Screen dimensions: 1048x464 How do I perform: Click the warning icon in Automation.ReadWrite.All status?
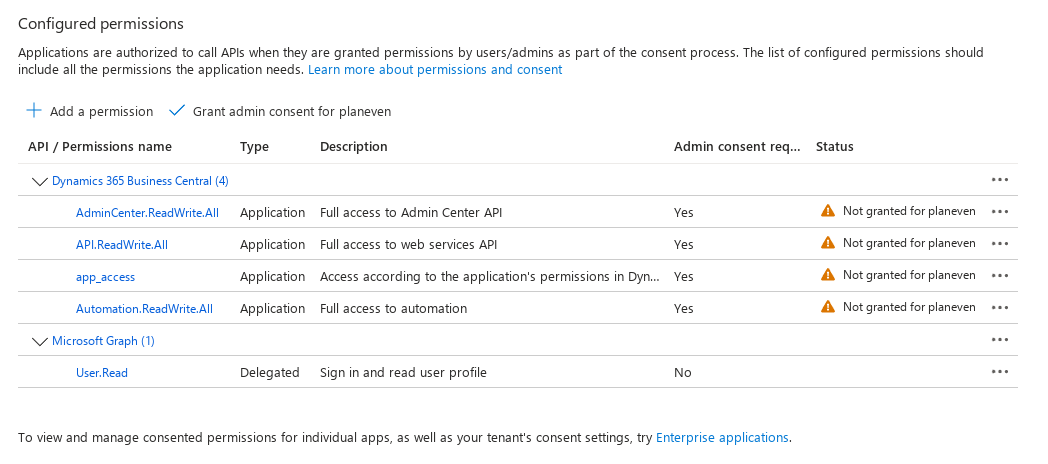(x=827, y=308)
